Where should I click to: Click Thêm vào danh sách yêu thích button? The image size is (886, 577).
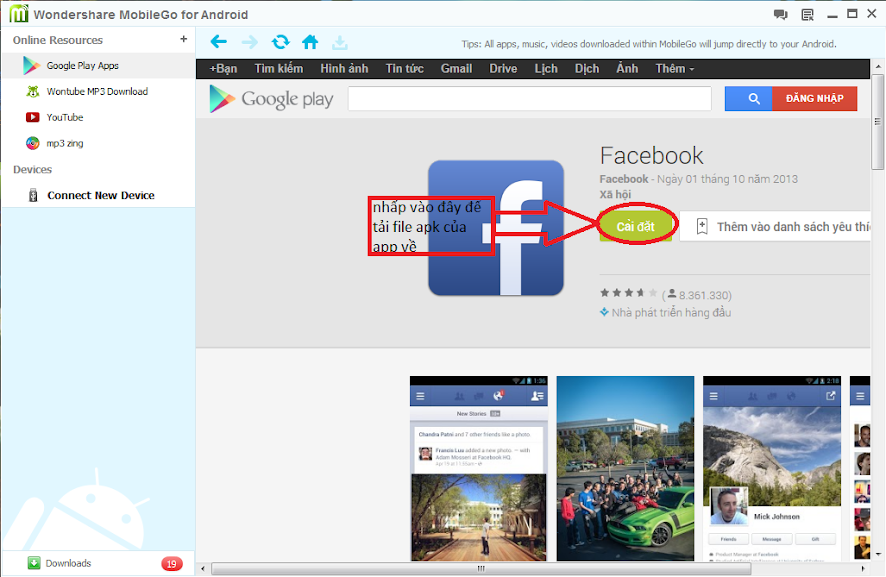click(775, 227)
